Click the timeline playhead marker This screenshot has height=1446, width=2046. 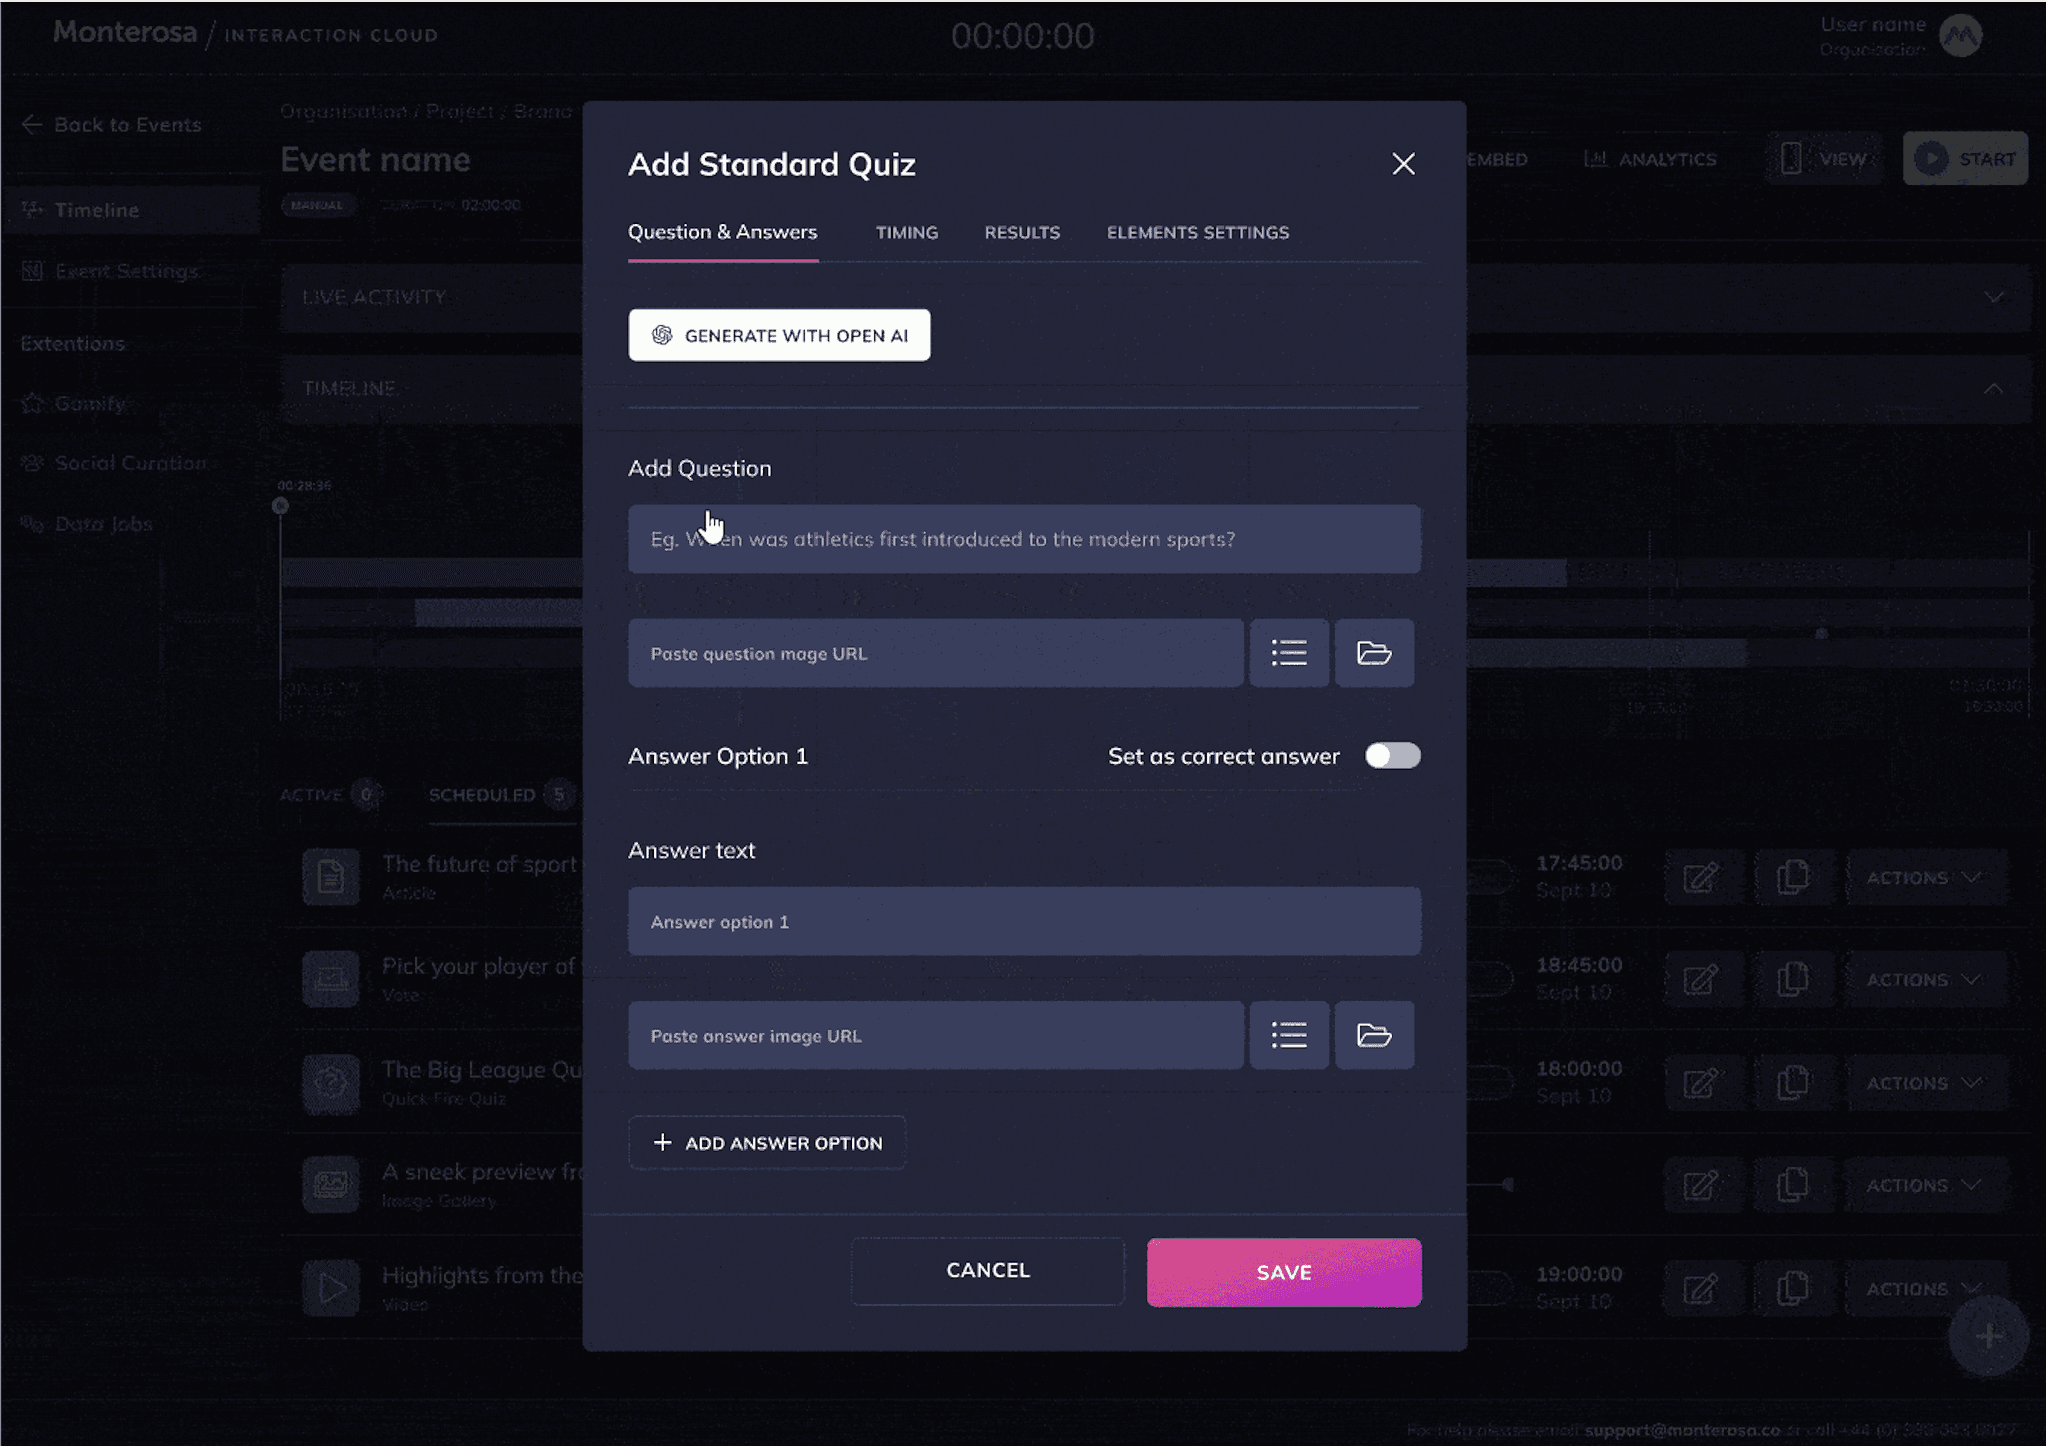[280, 506]
